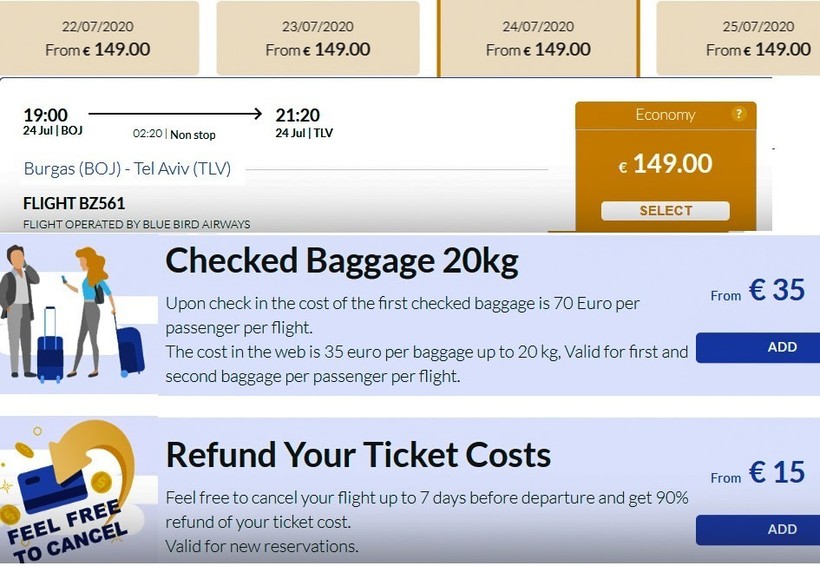Choose the 24/07/2020 date tab

point(538,38)
